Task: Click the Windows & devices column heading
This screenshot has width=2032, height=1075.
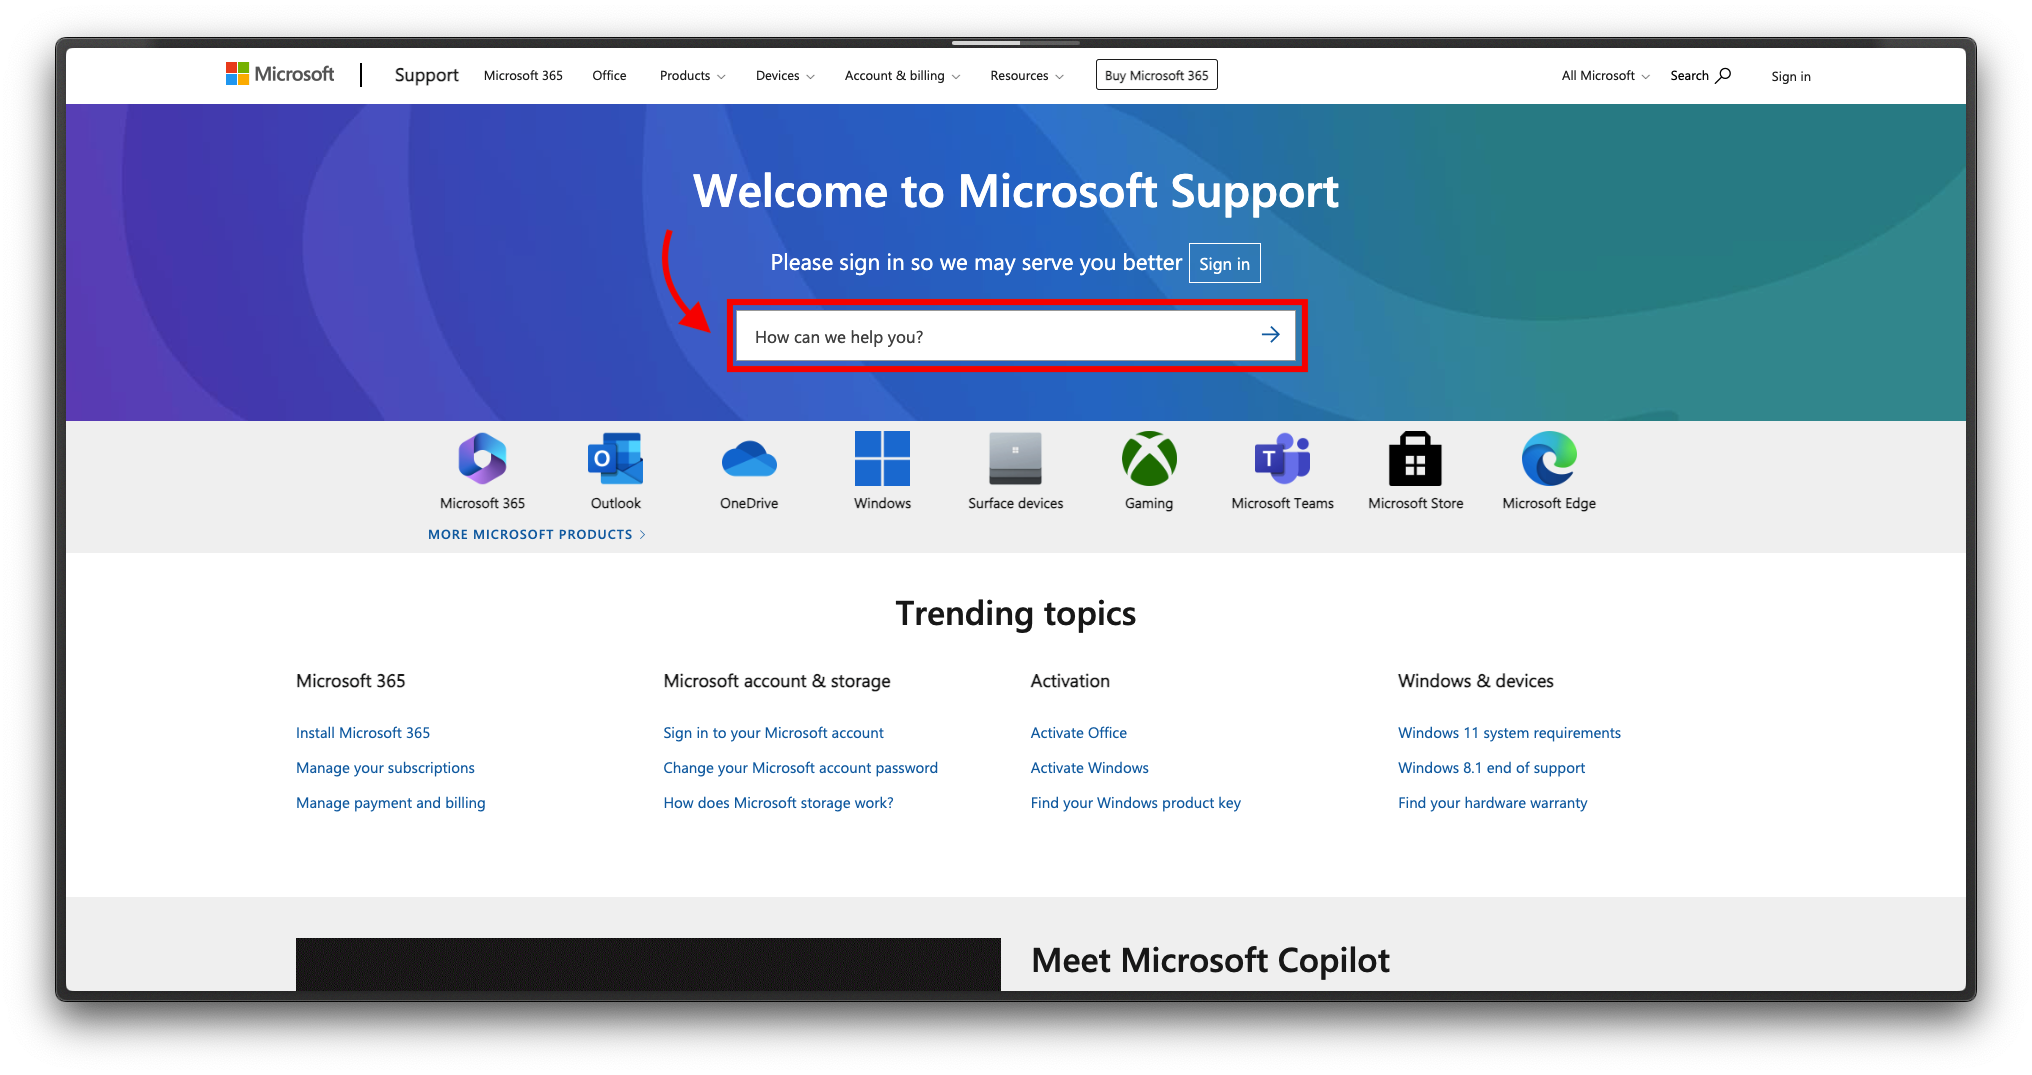Action: [x=1476, y=681]
